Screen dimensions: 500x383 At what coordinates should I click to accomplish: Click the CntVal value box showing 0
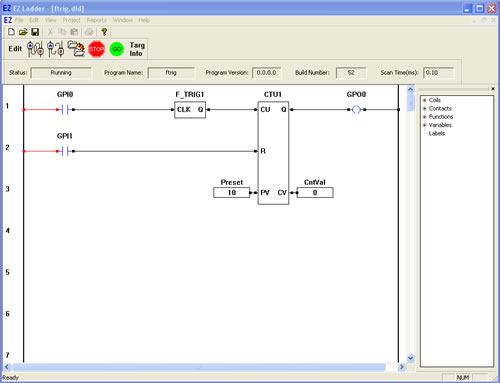(315, 193)
